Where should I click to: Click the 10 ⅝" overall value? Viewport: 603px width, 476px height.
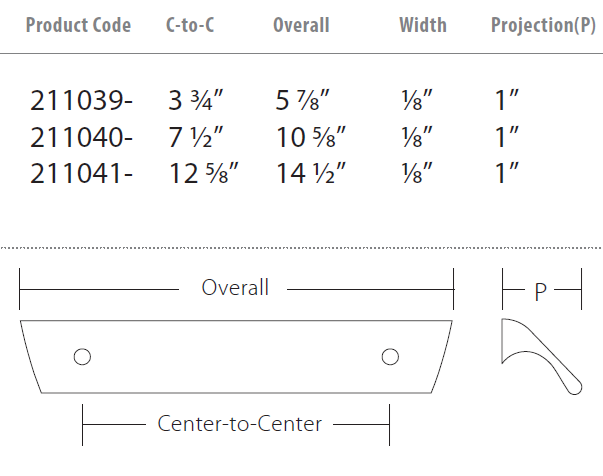pos(312,136)
